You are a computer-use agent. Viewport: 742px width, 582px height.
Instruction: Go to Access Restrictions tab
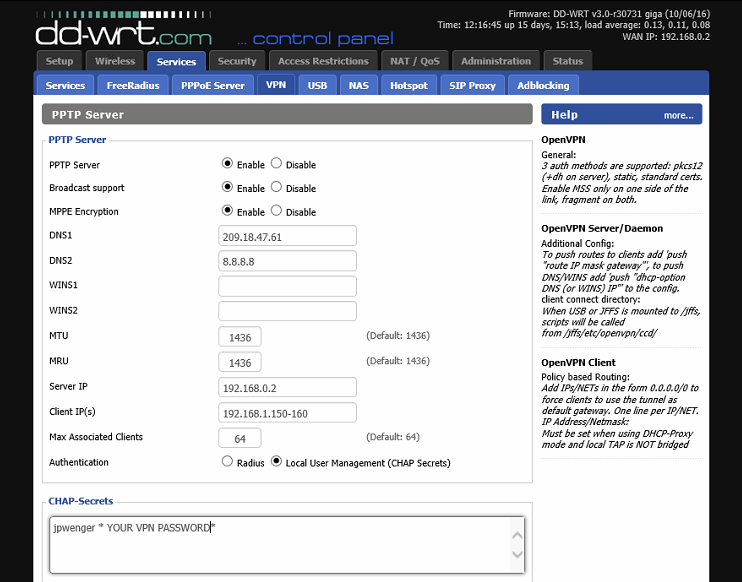(323, 61)
